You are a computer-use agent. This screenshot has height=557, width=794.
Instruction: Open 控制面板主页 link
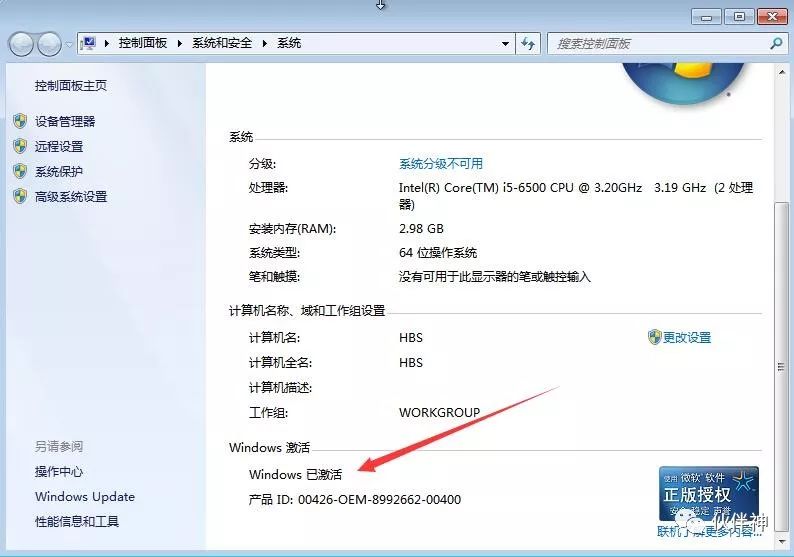click(71, 86)
